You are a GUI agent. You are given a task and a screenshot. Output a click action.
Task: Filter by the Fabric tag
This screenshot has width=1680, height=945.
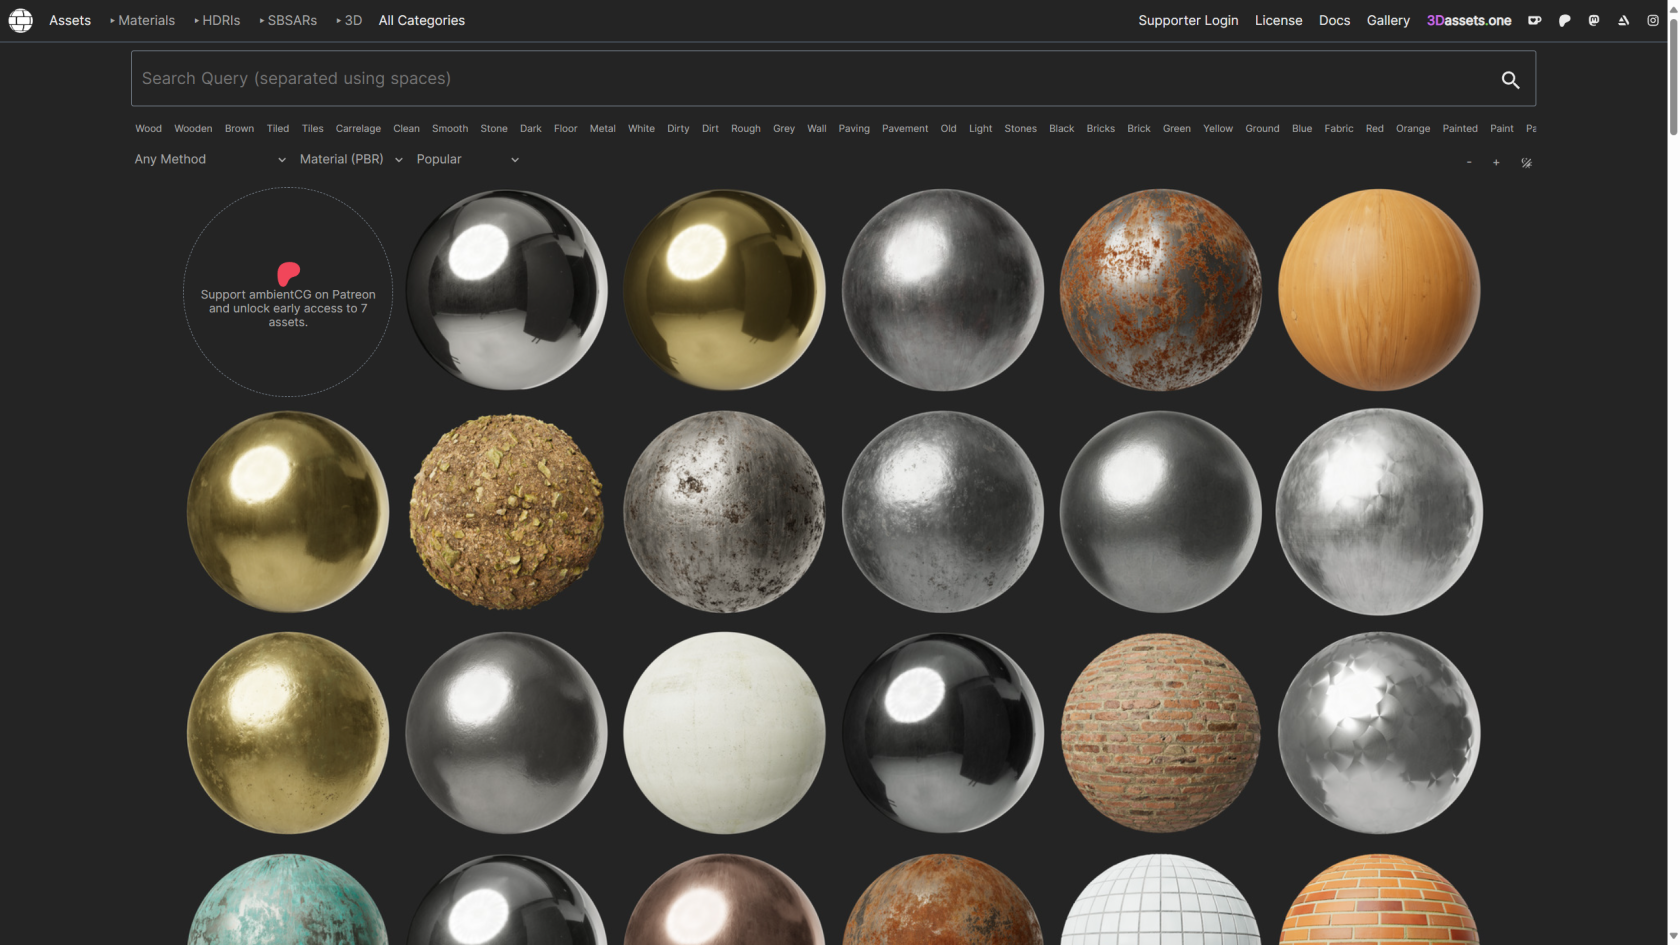[1338, 128]
